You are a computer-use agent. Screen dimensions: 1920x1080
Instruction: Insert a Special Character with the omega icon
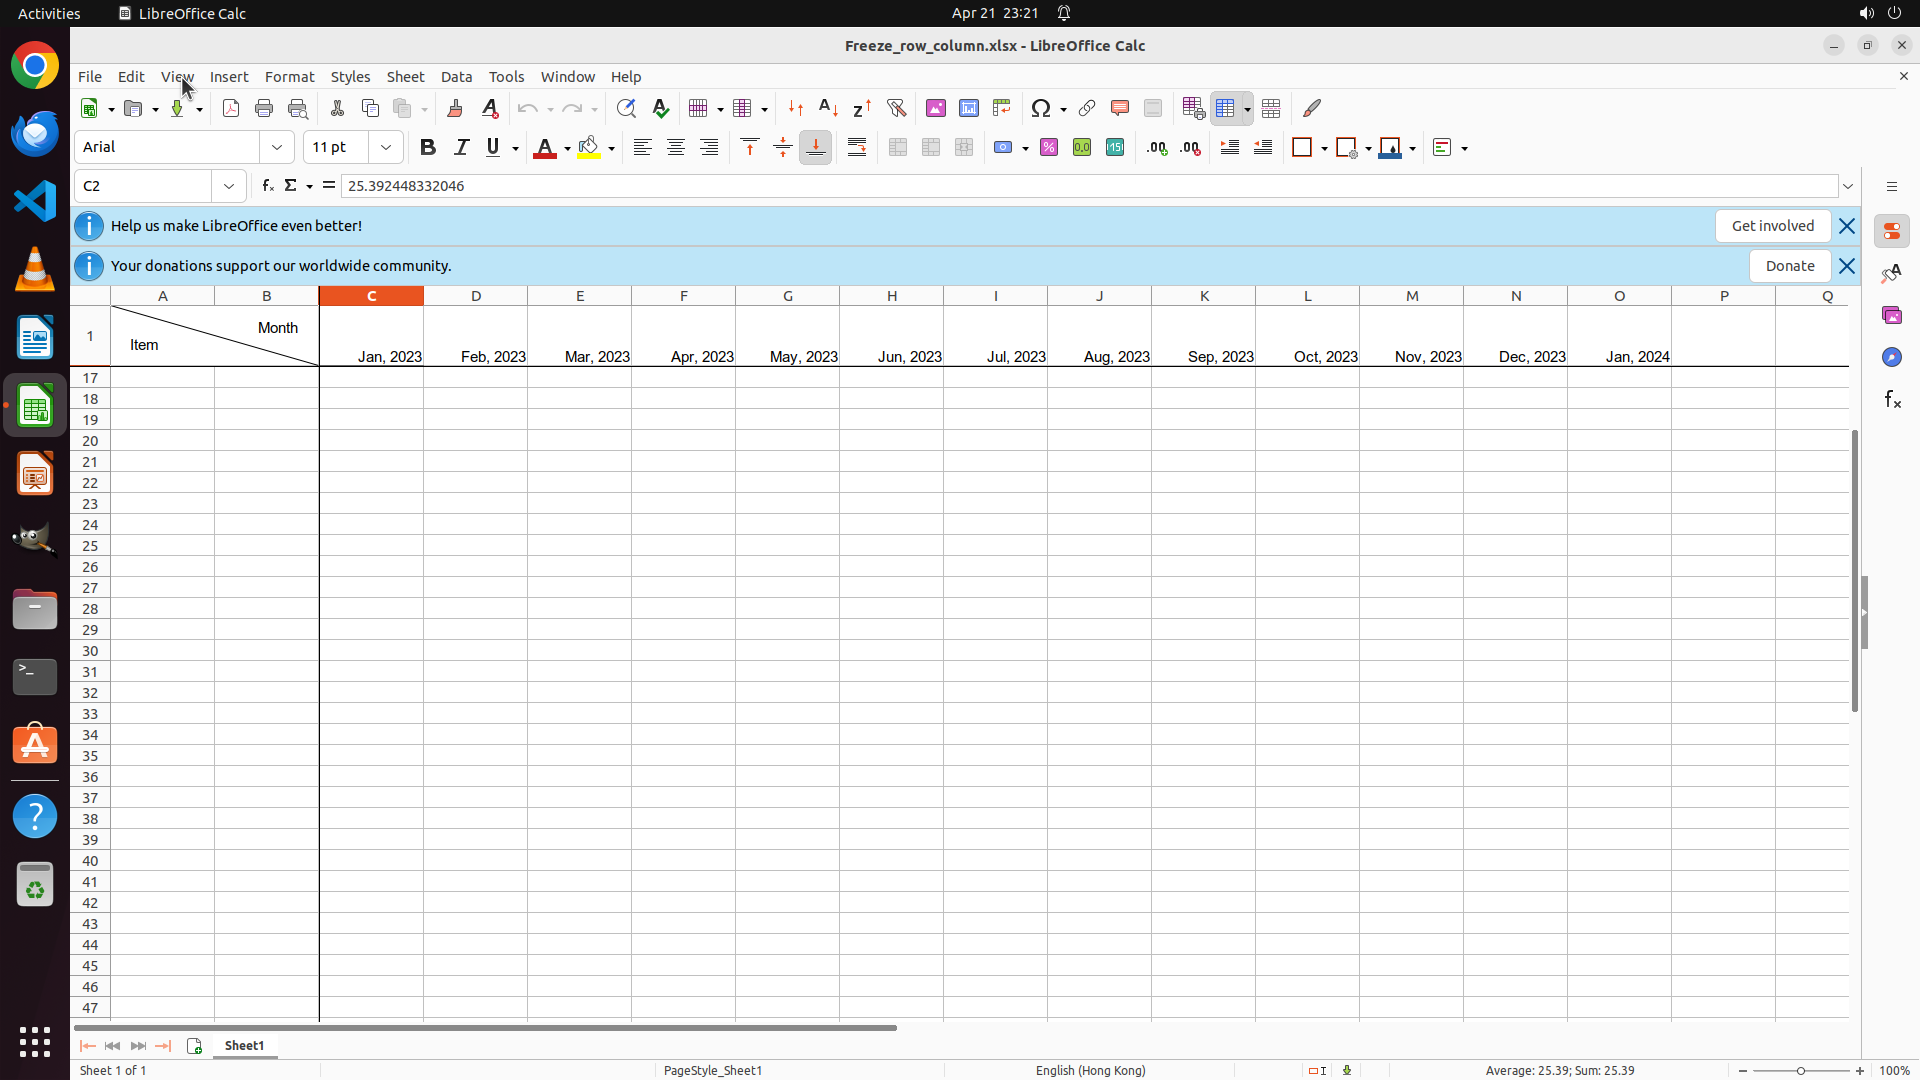click(1041, 108)
